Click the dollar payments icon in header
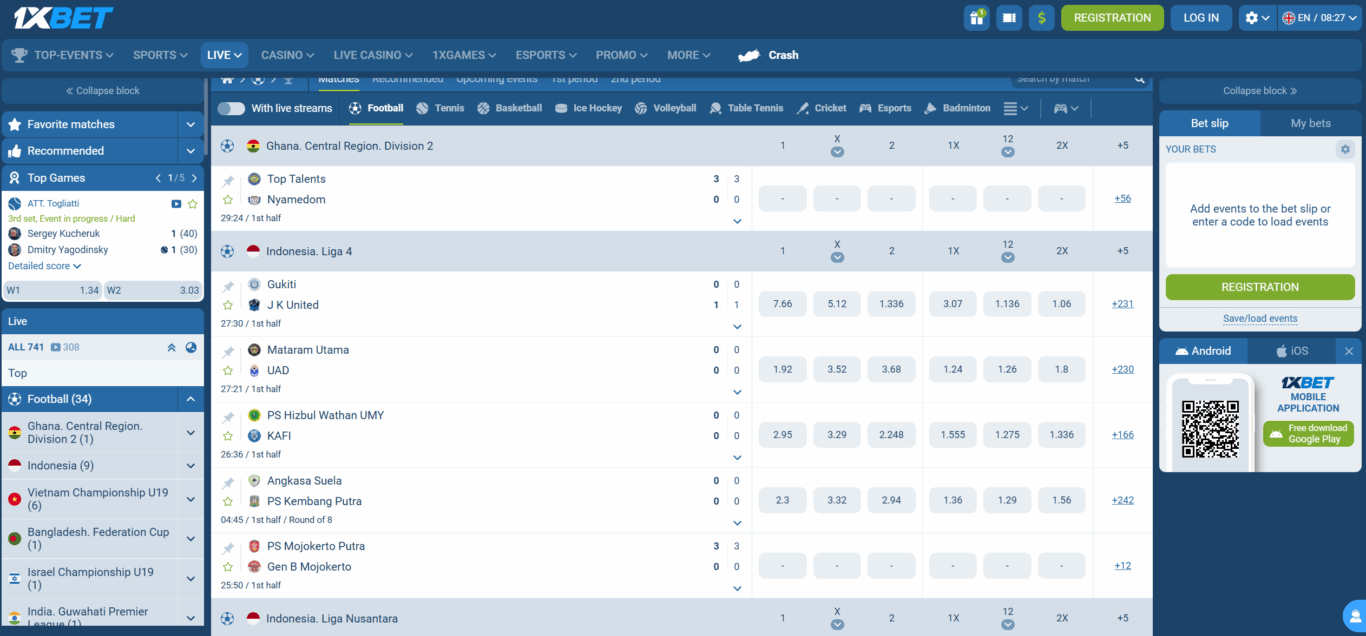 point(1041,17)
